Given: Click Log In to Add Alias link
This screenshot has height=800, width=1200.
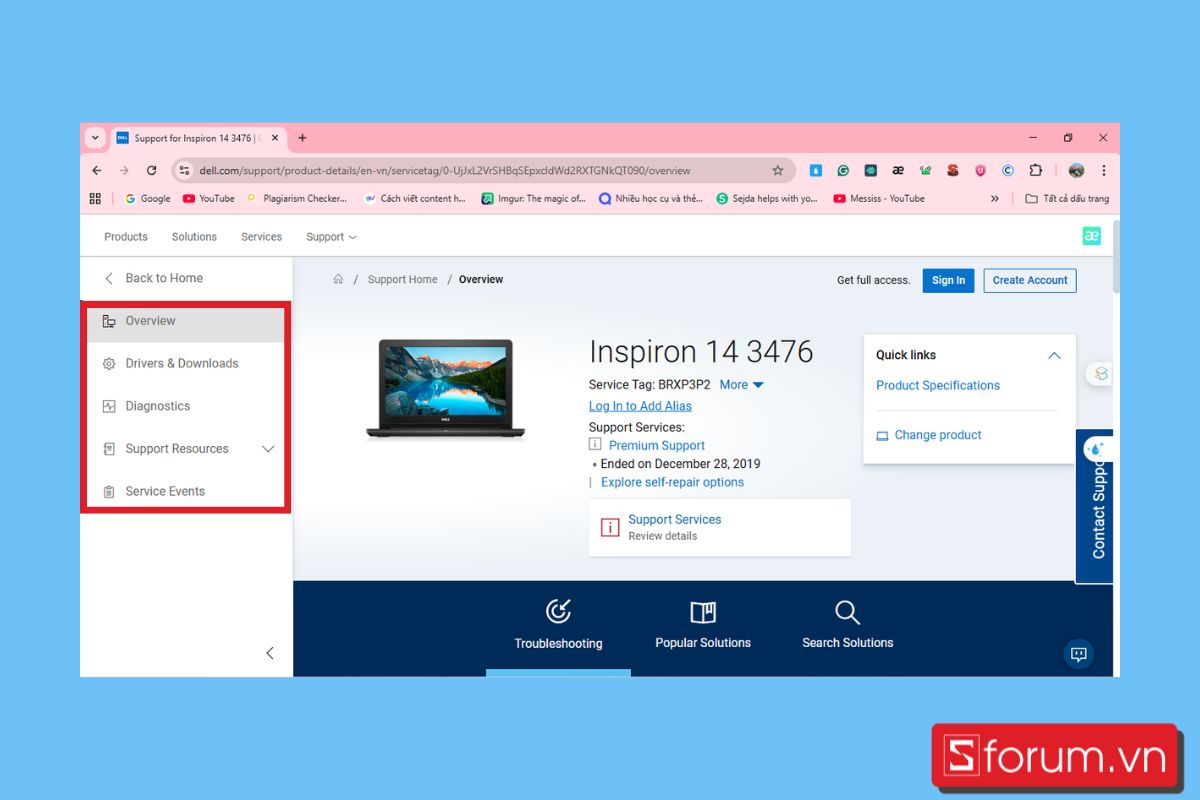Looking at the screenshot, I should tap(640, 406).
